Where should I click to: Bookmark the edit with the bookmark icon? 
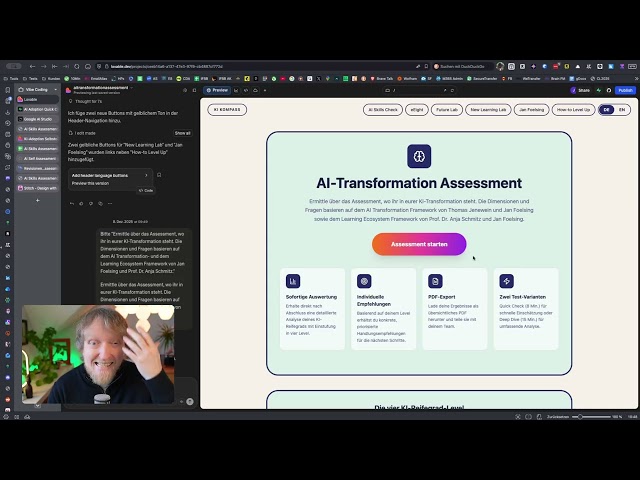(159, 175)
